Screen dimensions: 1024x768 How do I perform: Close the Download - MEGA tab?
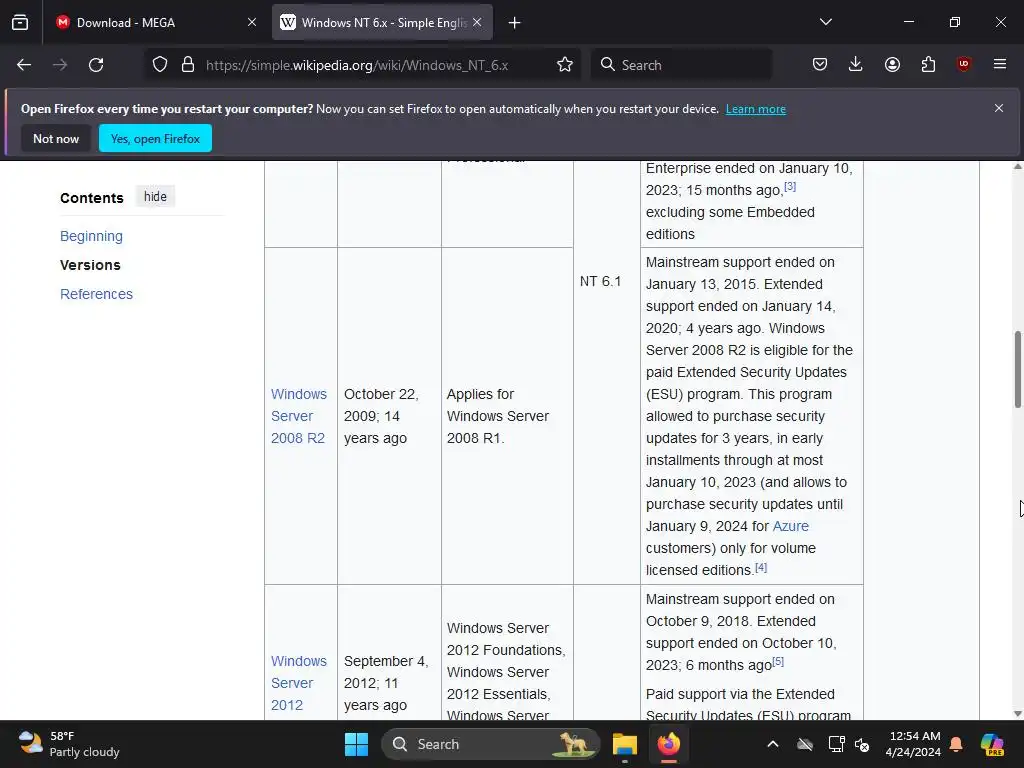point(252,22)
